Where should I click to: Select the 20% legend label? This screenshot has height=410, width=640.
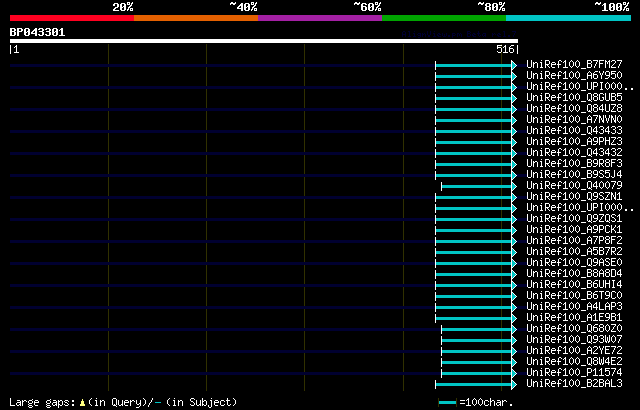pos(123,7)
